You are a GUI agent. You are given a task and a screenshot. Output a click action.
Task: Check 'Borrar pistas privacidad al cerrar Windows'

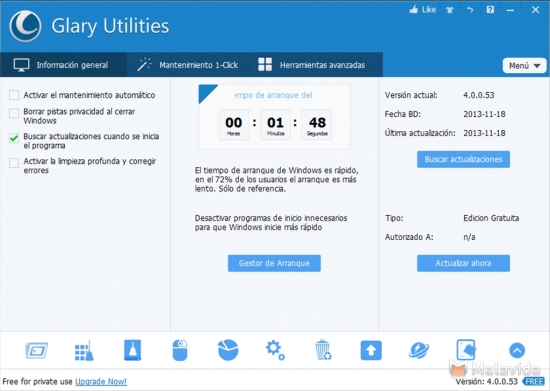pos(14,113)
